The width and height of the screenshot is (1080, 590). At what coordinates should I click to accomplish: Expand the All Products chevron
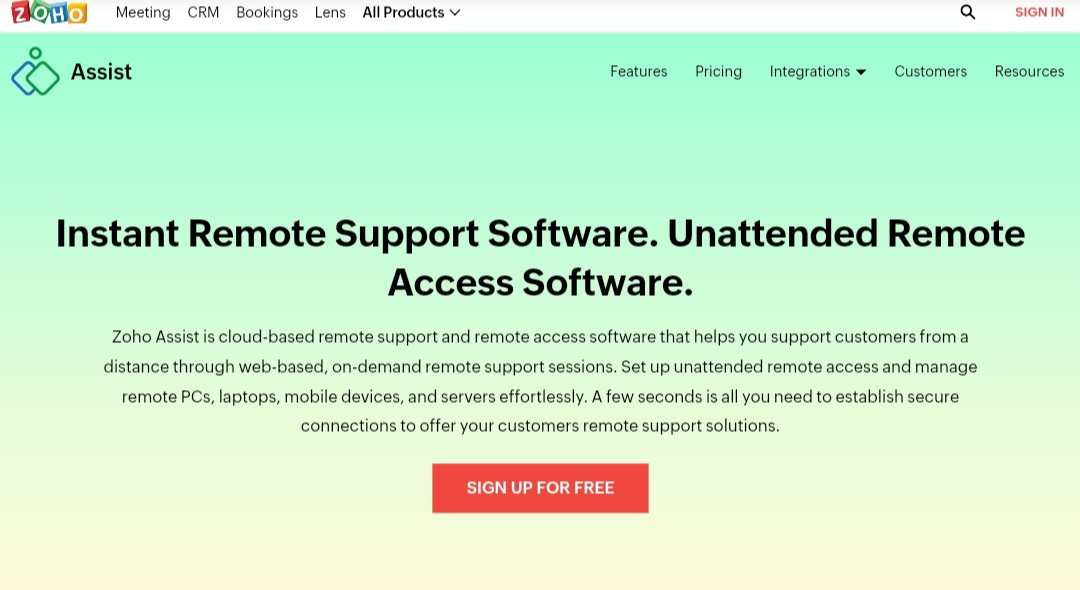(455, 12)
